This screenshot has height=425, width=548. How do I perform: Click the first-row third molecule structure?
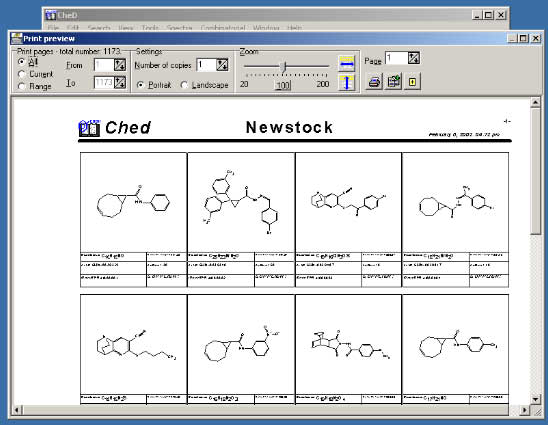[348, 202]
